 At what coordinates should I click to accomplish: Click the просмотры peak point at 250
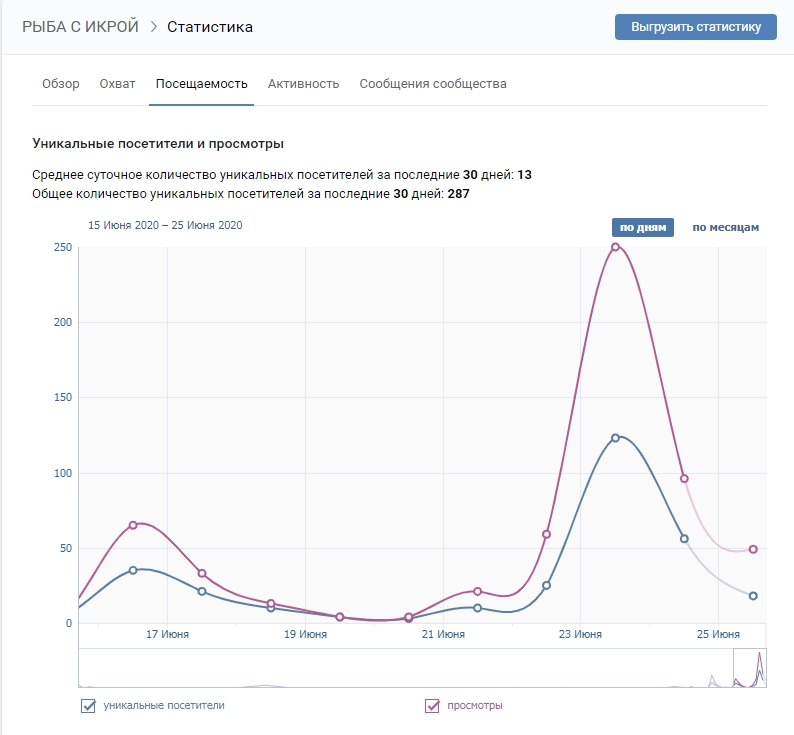(615, 247)
